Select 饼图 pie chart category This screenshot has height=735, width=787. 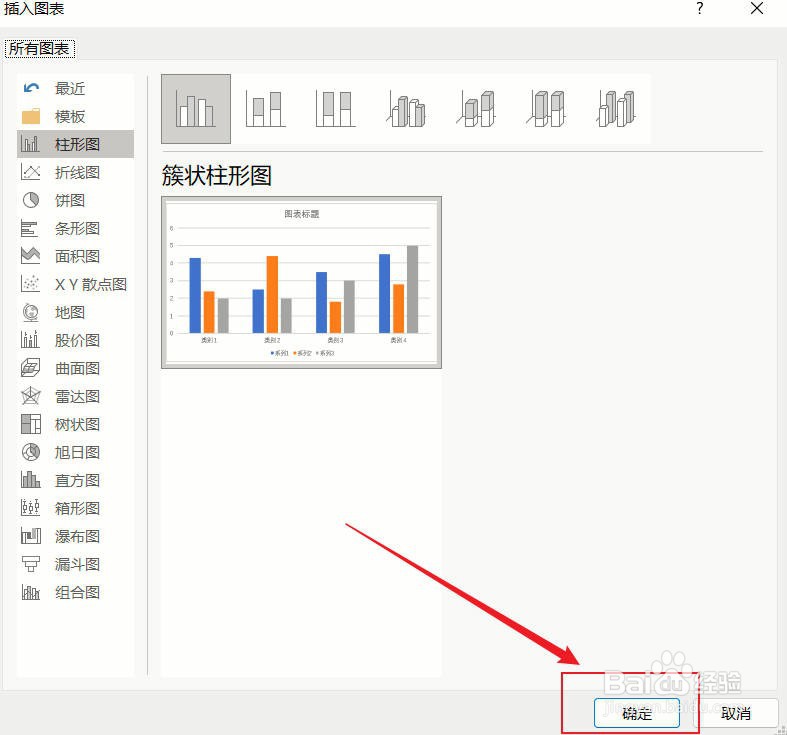(75, 200)
